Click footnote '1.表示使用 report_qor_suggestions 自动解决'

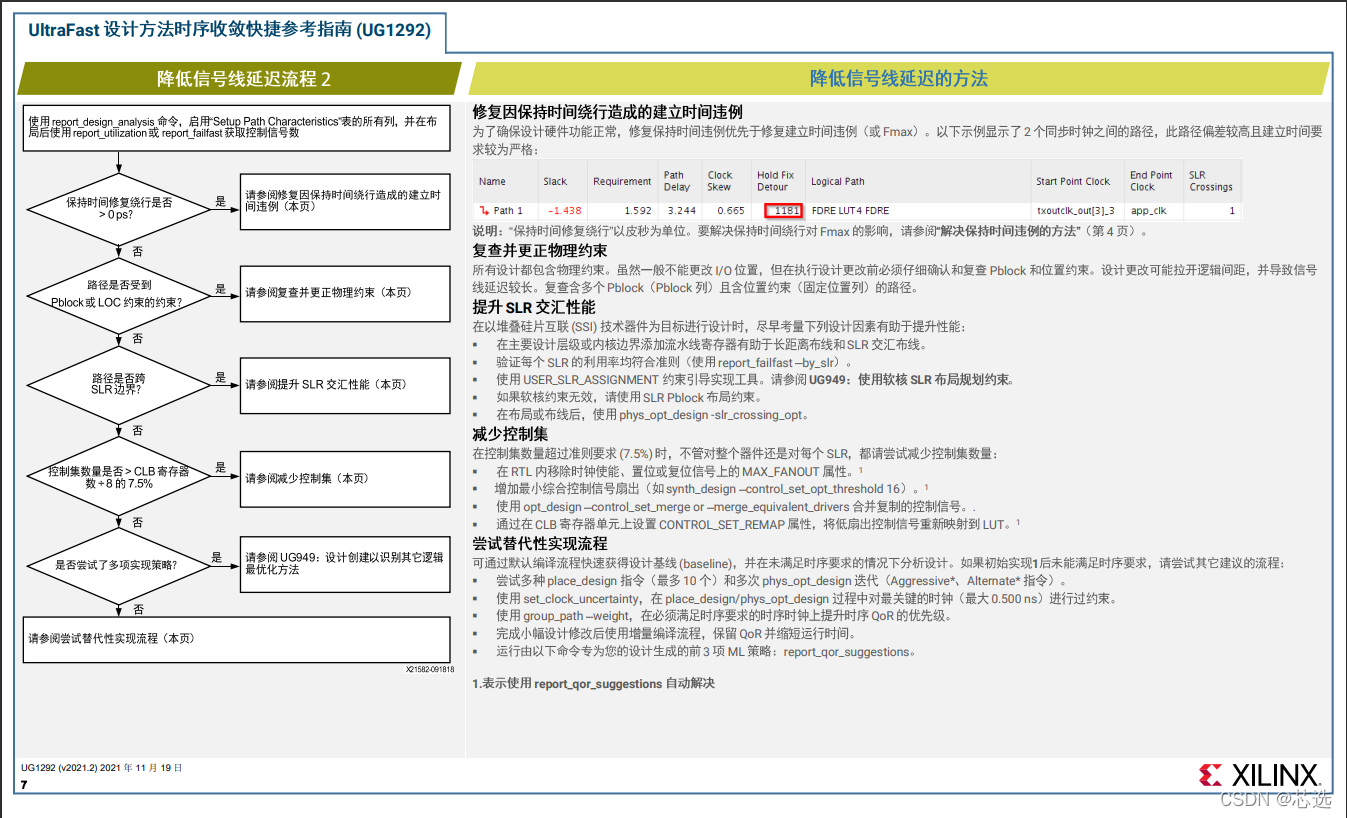[x=594, y=684]
